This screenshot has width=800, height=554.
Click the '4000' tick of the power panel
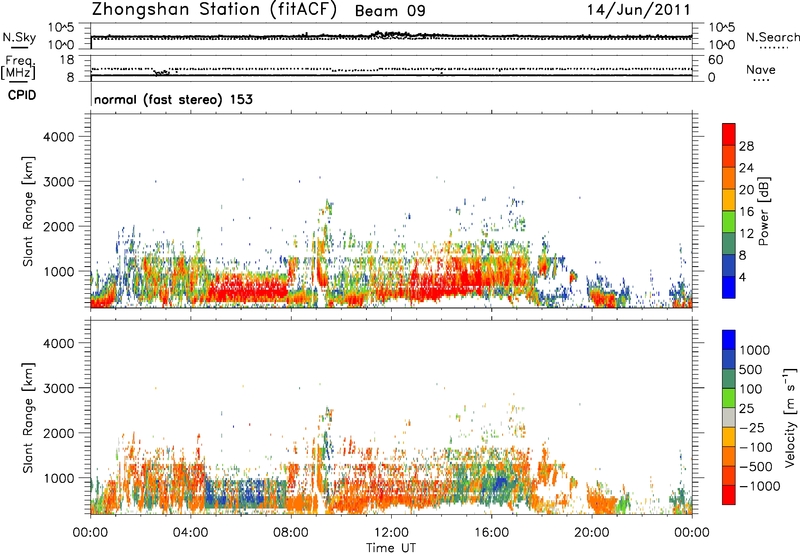point(58,137)
